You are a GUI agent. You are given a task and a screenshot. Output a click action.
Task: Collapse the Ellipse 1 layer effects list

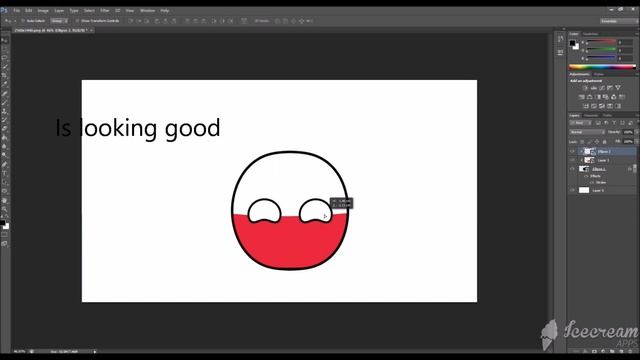pyautogui.click(x=634, y=169)
